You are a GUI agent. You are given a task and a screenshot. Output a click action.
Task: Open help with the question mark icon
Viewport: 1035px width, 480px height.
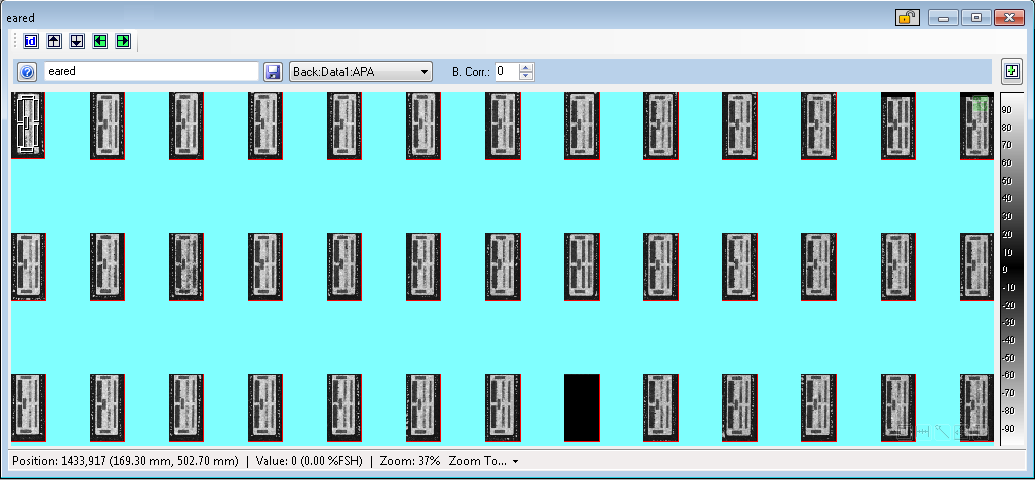coord(28,72)
